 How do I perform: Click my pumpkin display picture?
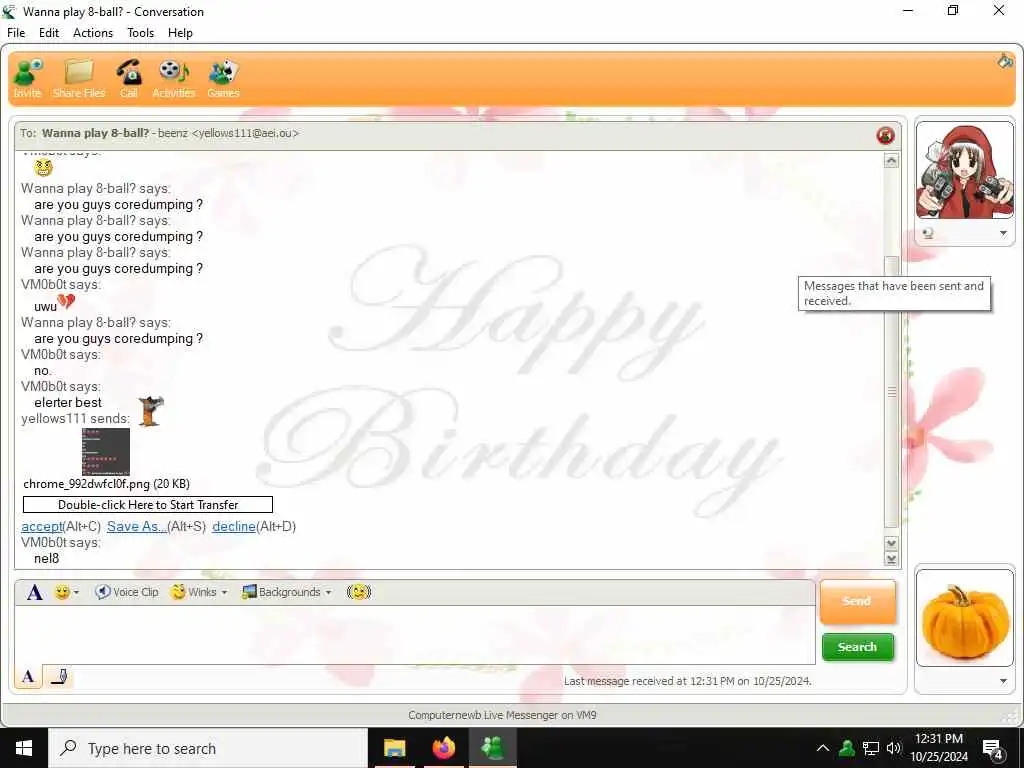coord(965,618)
